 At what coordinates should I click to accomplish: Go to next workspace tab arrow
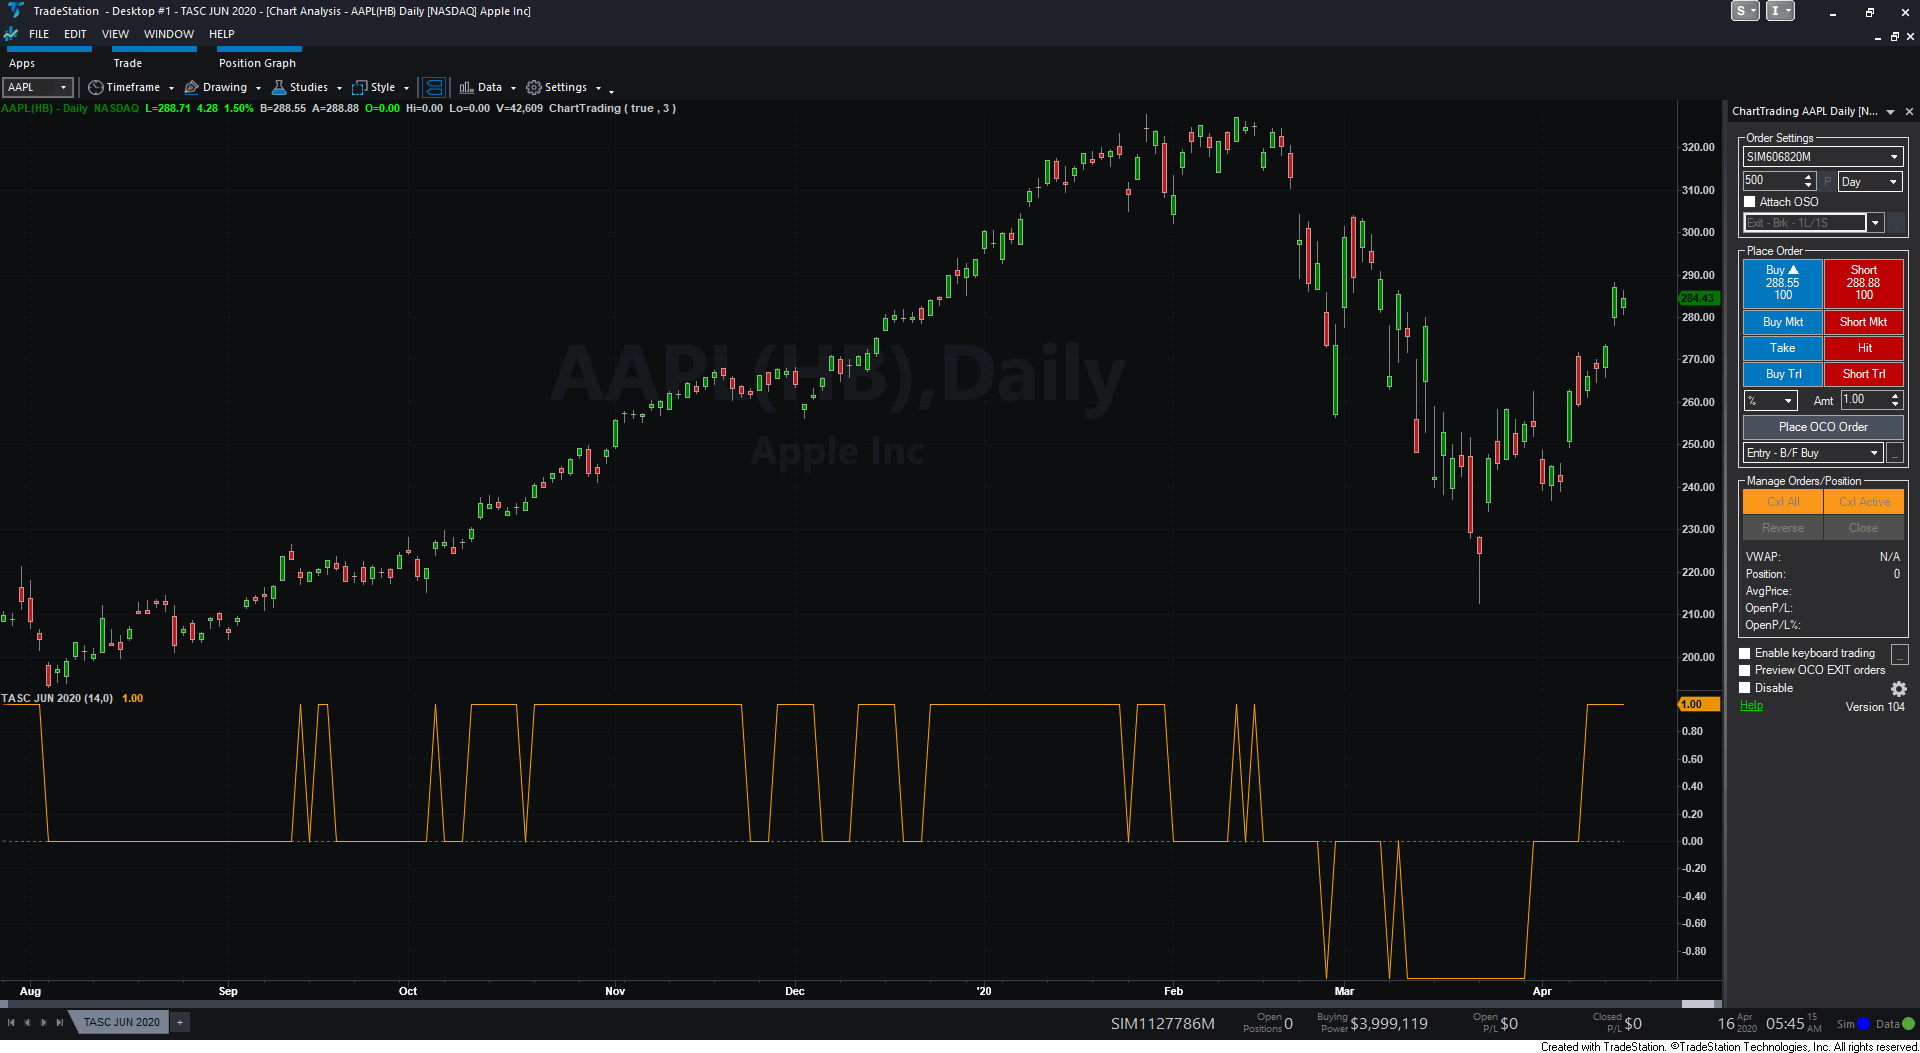coord(44,1022)
